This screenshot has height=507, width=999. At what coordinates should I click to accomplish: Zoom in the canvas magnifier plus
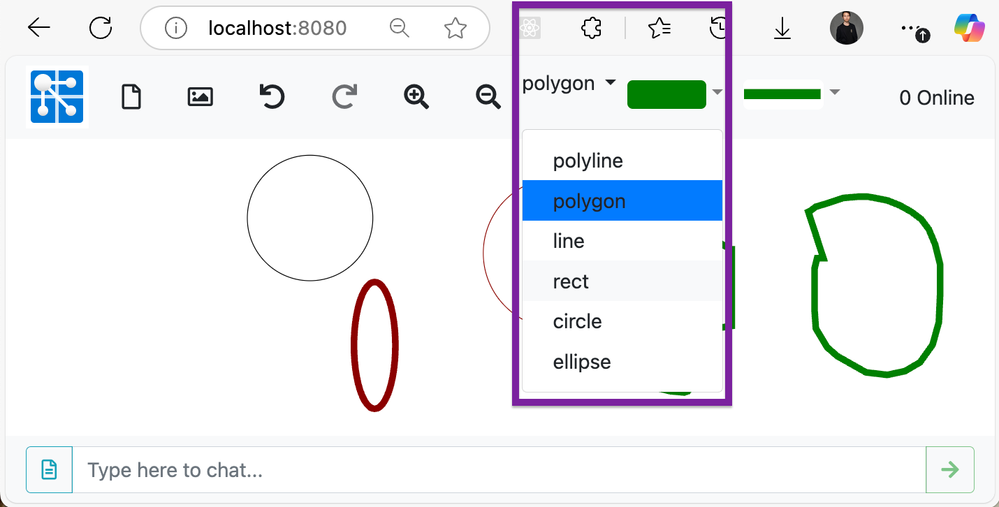point(416,97)
